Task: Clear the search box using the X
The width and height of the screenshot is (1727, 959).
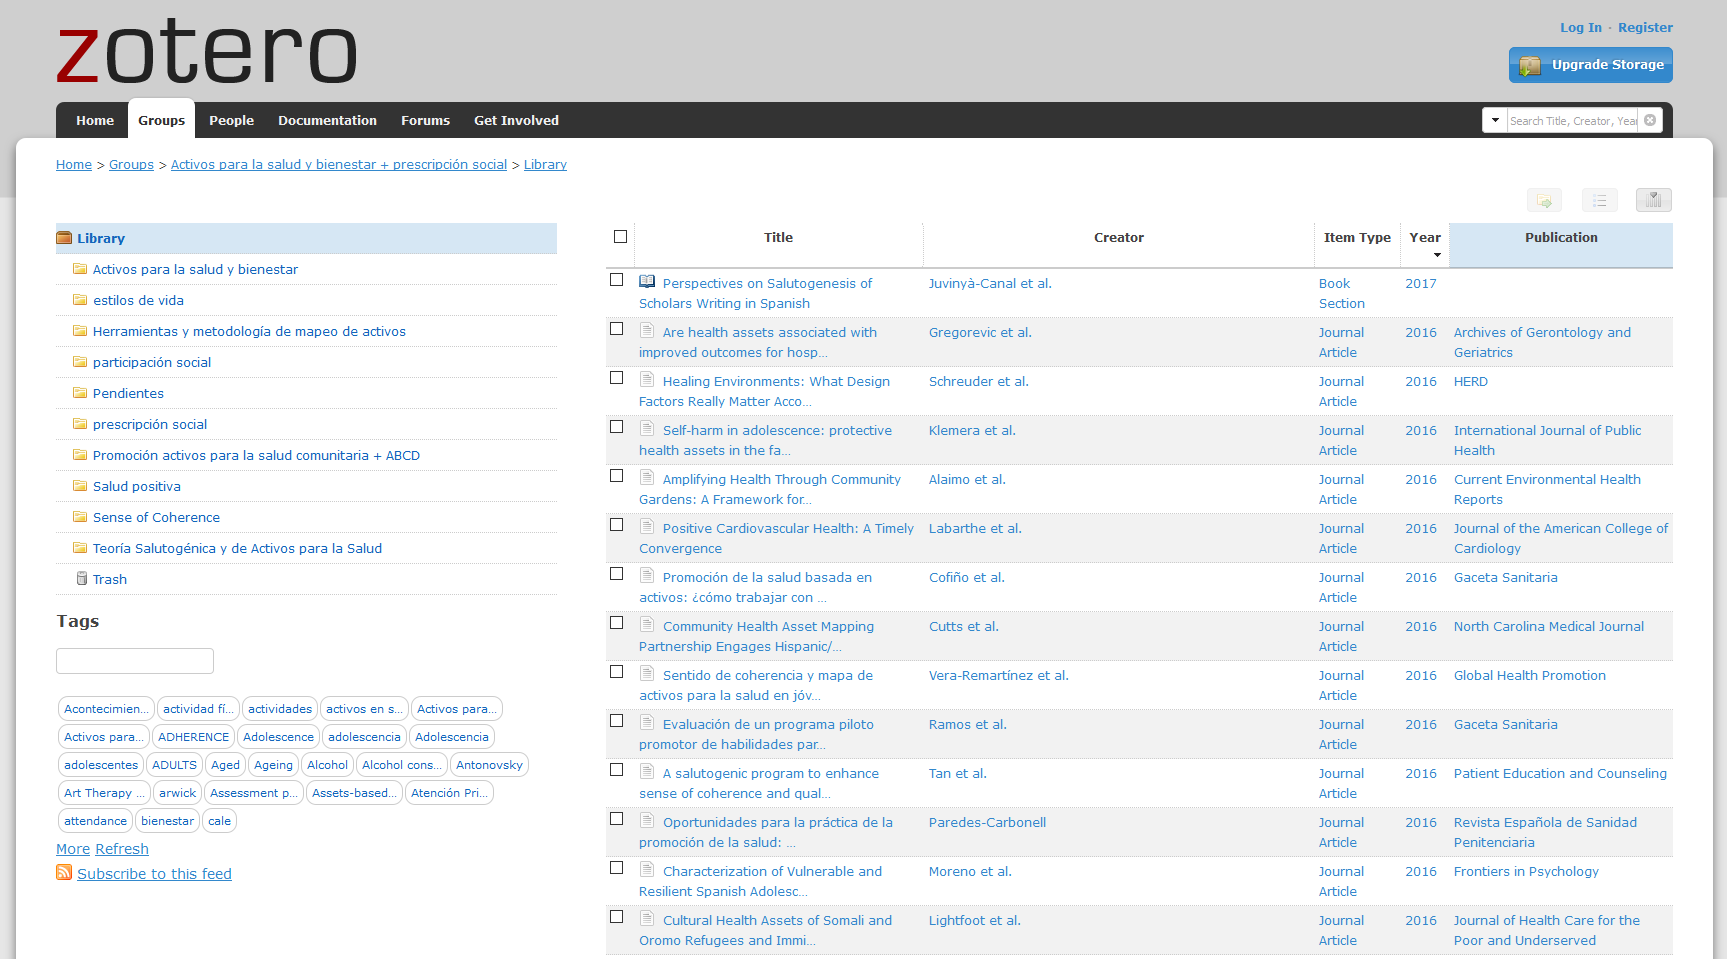Action: click(1651, 119)
